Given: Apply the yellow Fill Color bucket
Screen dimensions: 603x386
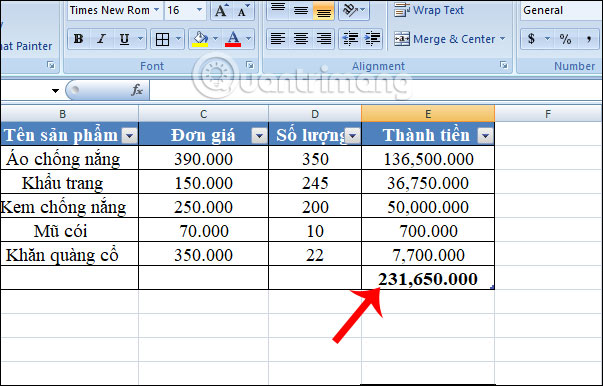Looking at the screenshot, I should (200, 39).
